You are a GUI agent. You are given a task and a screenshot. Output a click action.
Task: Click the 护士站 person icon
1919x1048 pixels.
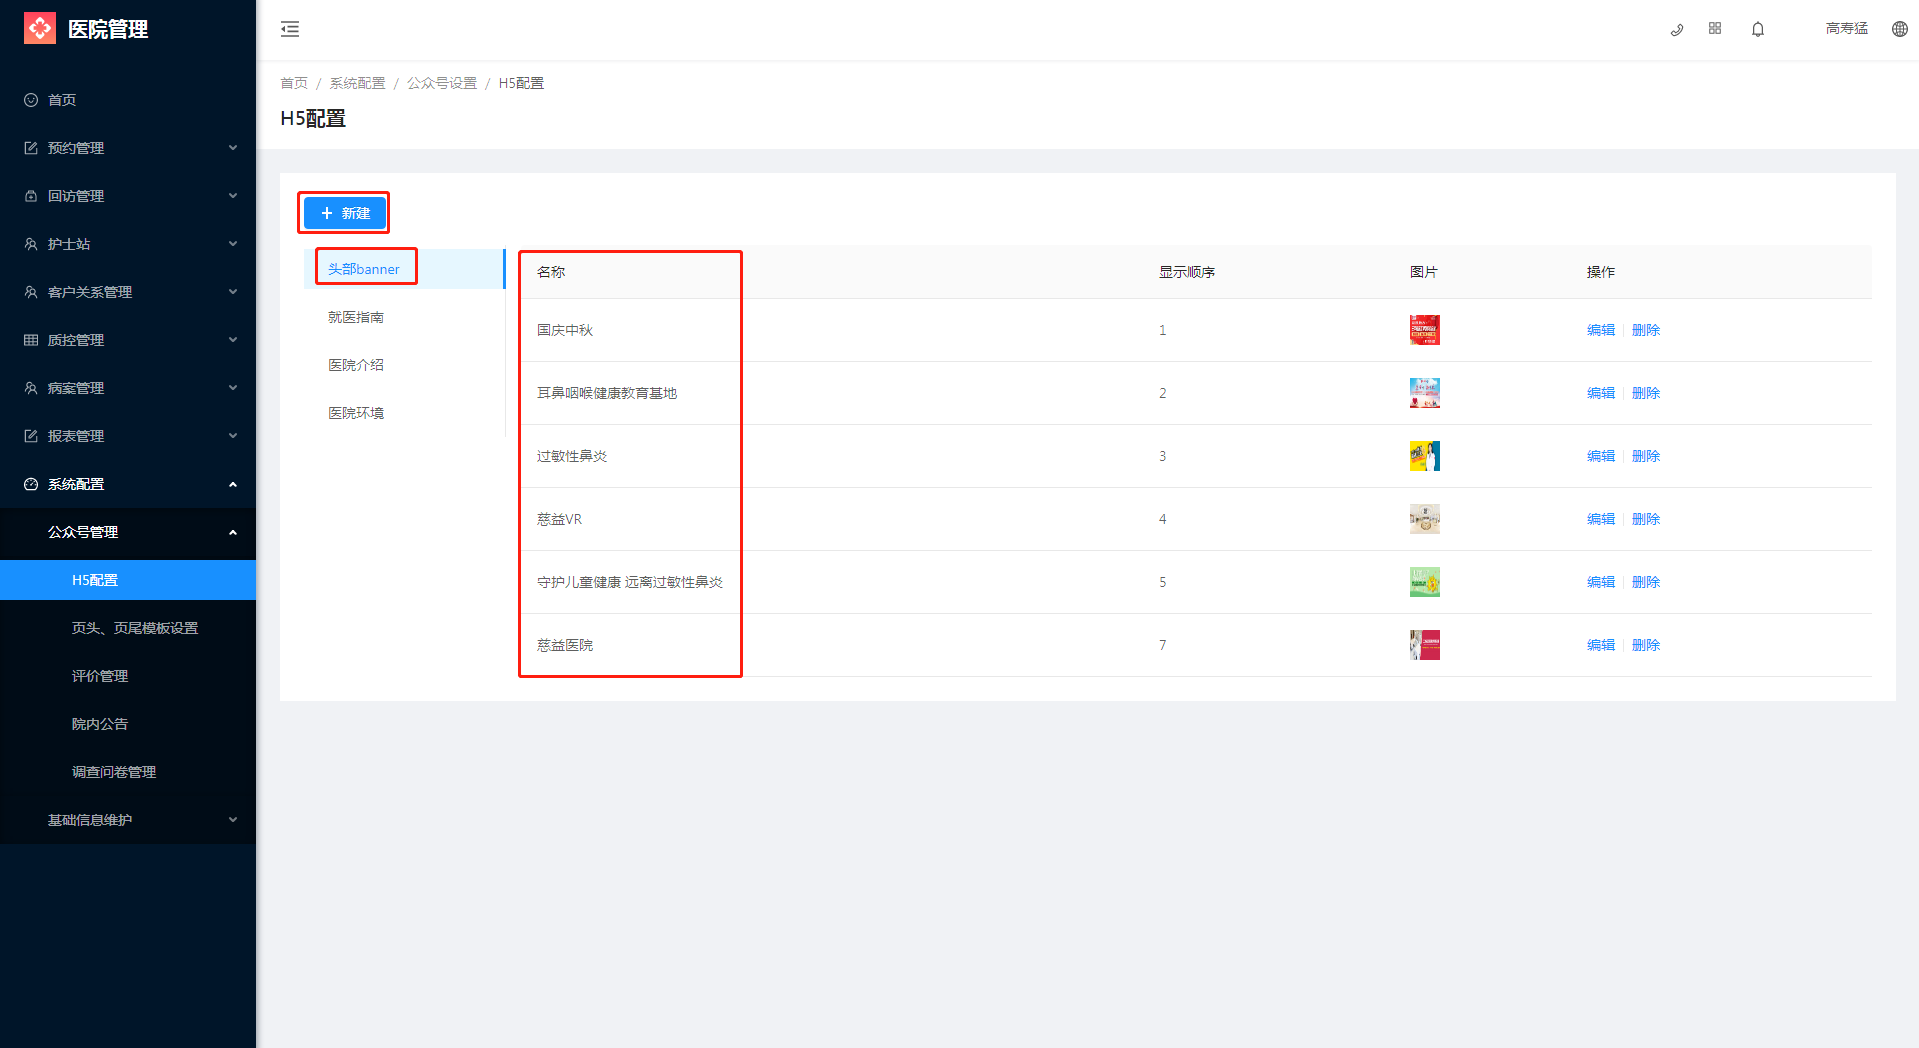tap(31, 244)
